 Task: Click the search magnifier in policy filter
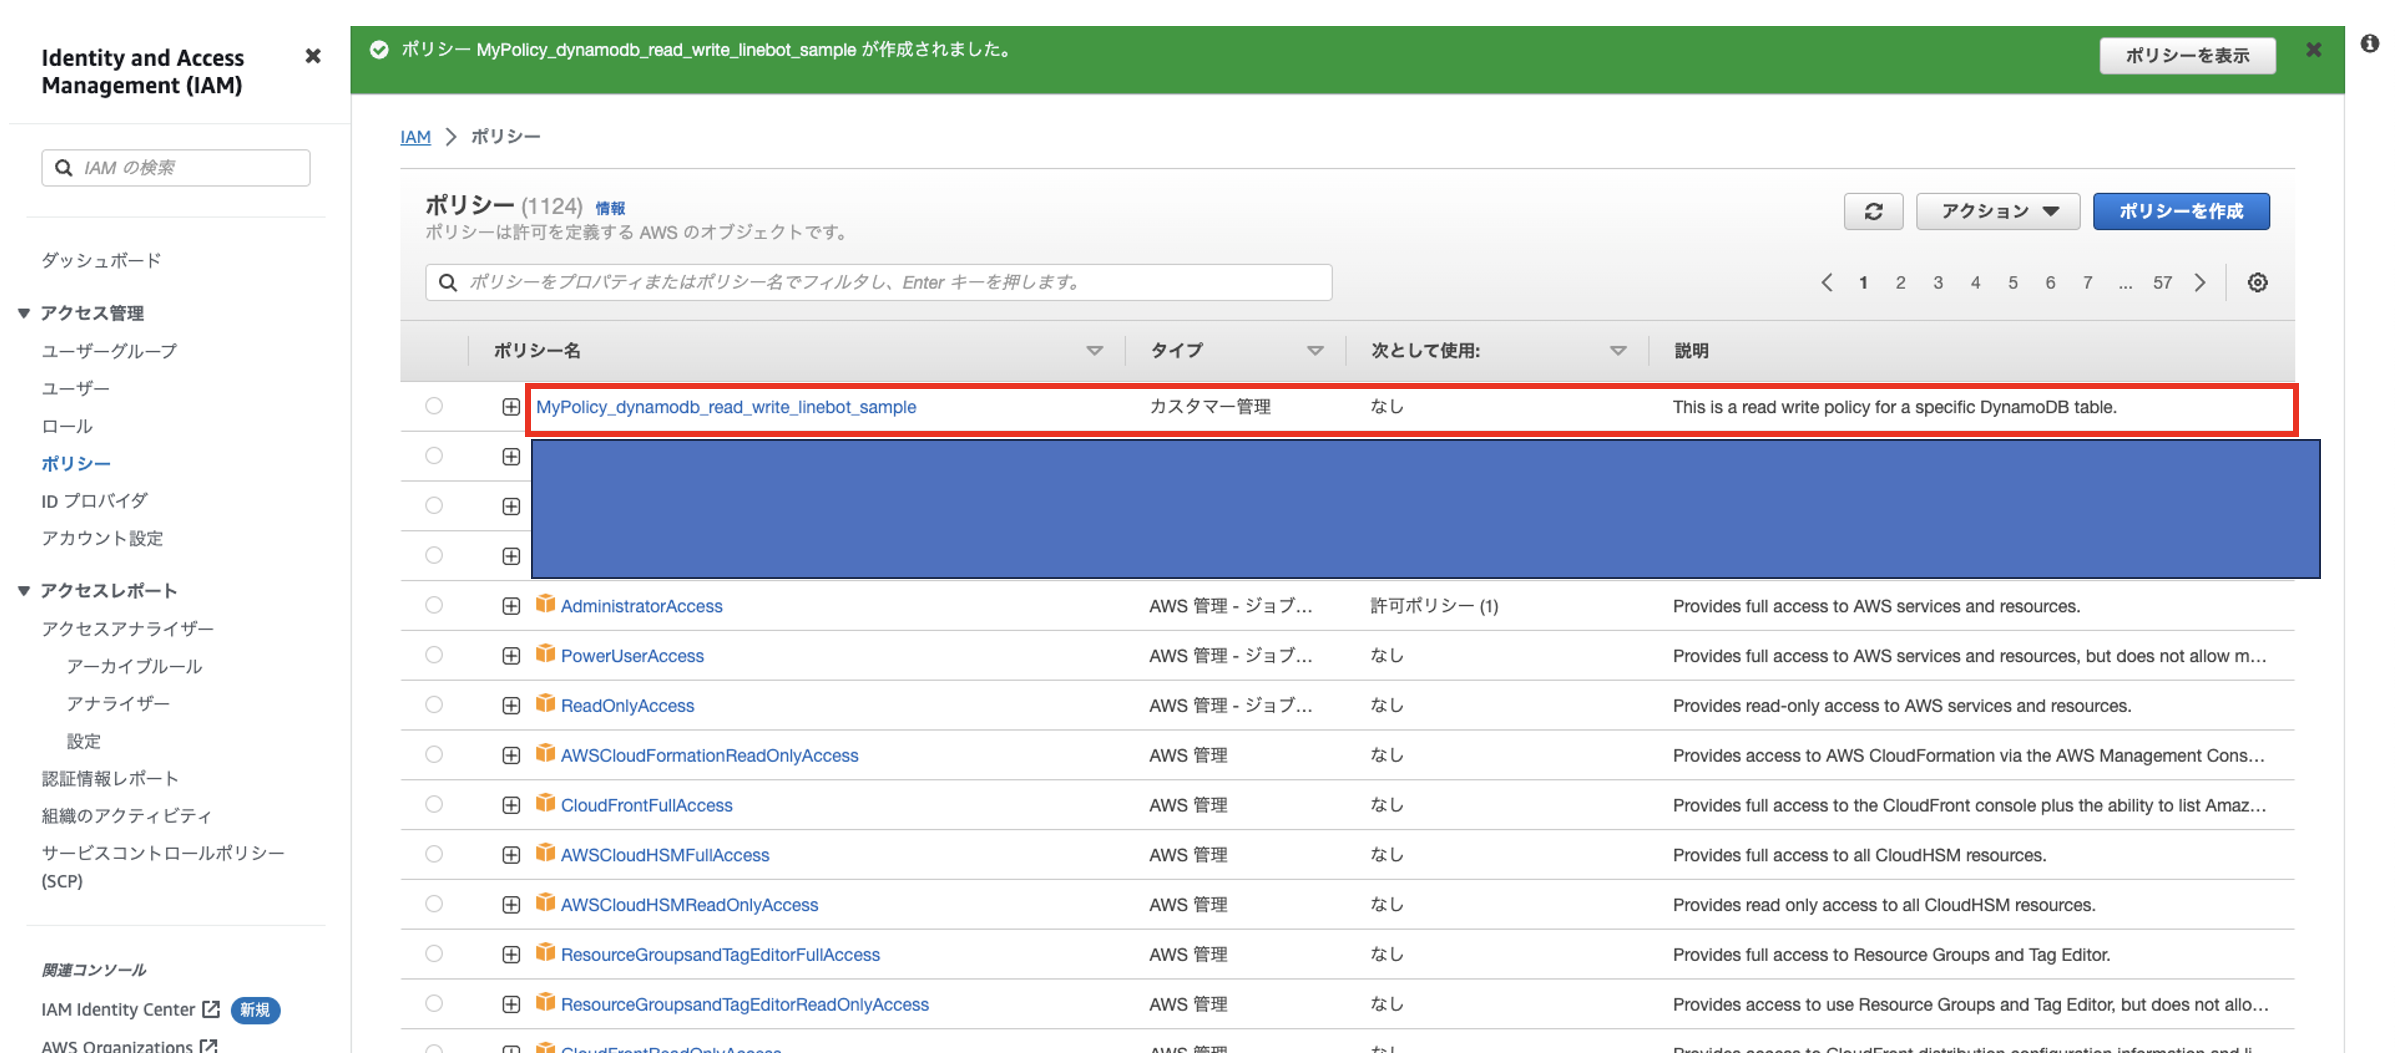tap(448, 282)
